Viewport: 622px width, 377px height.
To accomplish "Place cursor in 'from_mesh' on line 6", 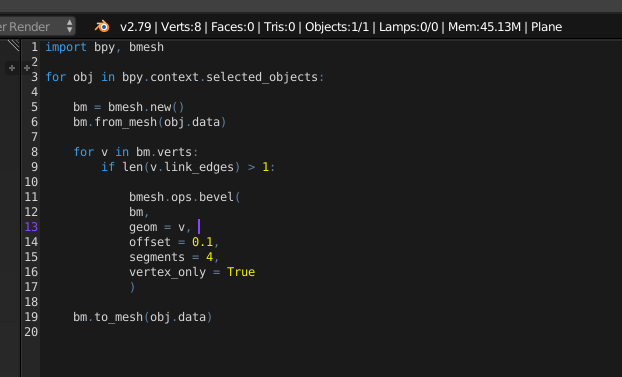I will [x=126, y=122].
